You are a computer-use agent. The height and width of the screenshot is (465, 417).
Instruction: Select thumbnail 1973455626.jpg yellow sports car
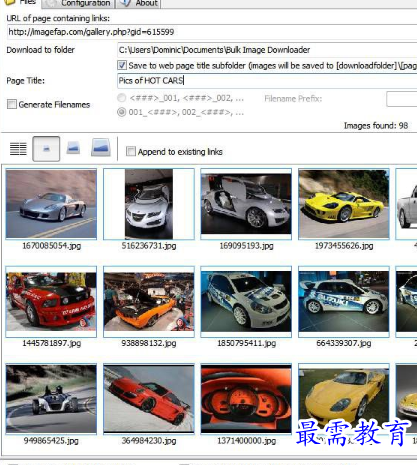344,204
